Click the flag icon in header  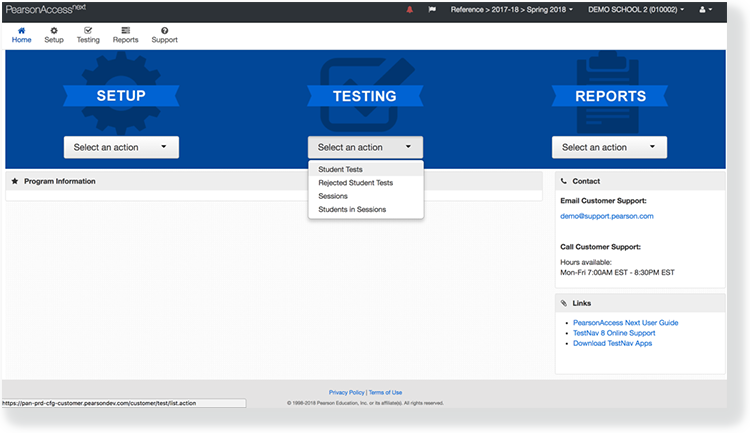click(x=432, y=9)
